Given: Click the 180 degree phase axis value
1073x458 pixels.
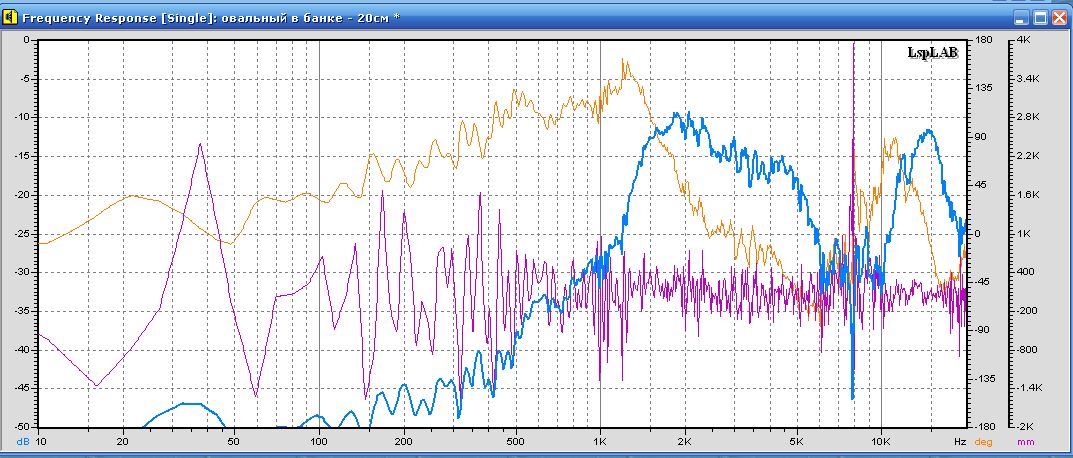Looking at the screenshot, I should point(983,40).
